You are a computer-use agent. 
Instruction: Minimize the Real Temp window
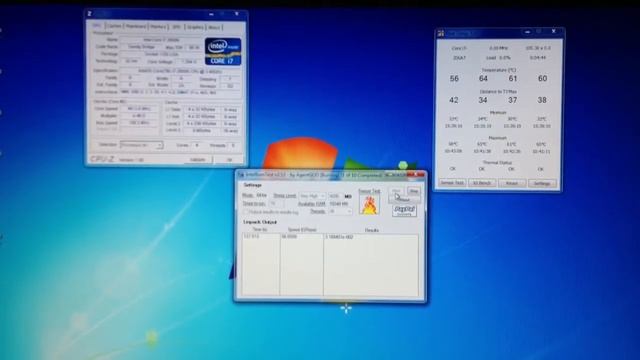[527, 31]
